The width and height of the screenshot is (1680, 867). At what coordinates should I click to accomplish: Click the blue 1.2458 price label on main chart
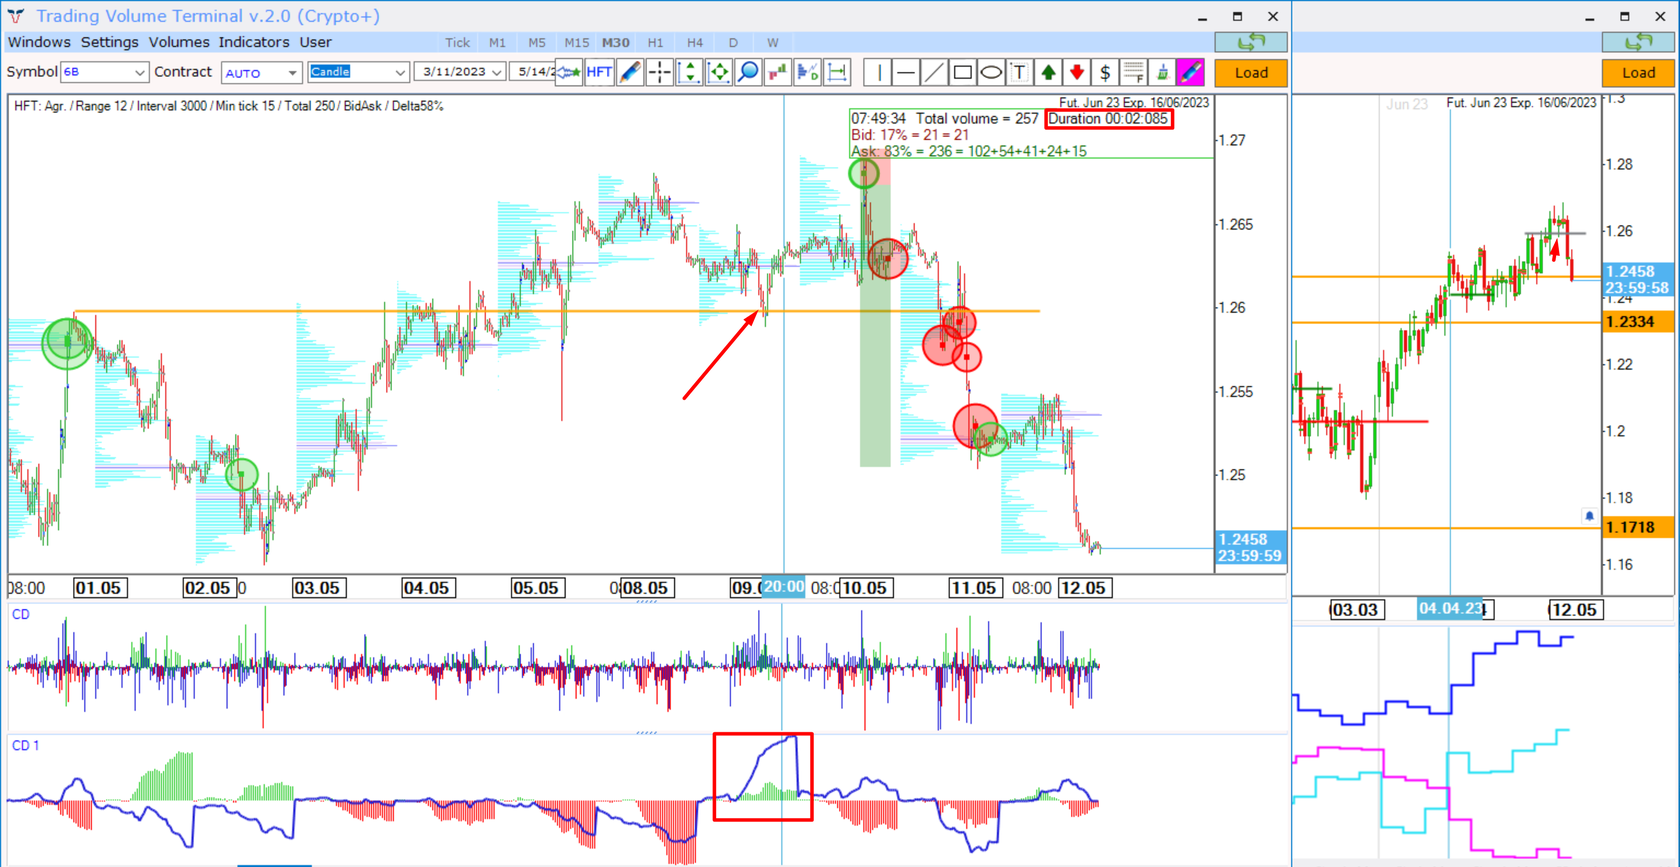(x=1250, y=547)
